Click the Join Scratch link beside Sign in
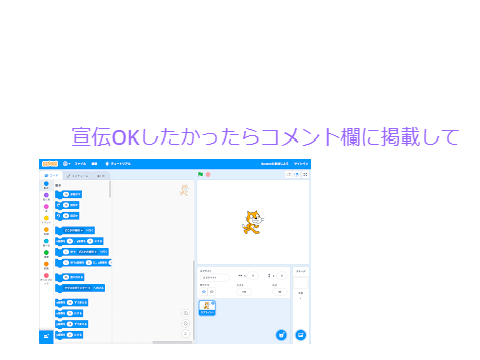The height and width of the screenshot is (360, 480). click(274, 164)
